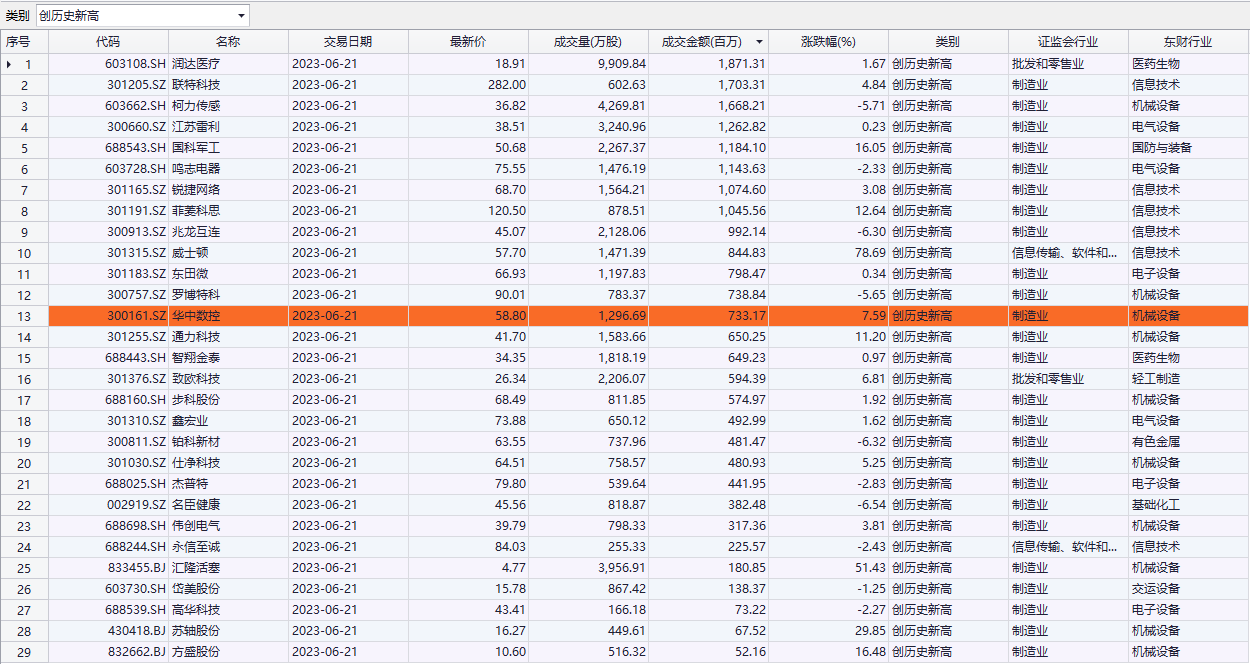Sort by the 名称 column header
The height and width of the screenshot is (664, 1250).
click(x=228, y=42)
